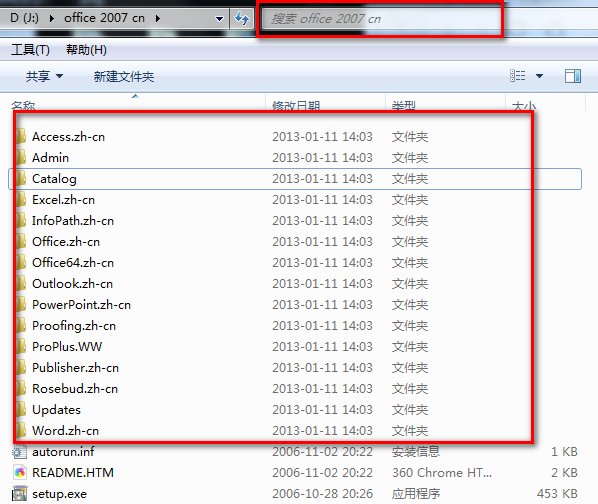The image size is (598, 504).
Task: Toggle the preview pane icon
Action: (x=573, y=76)
